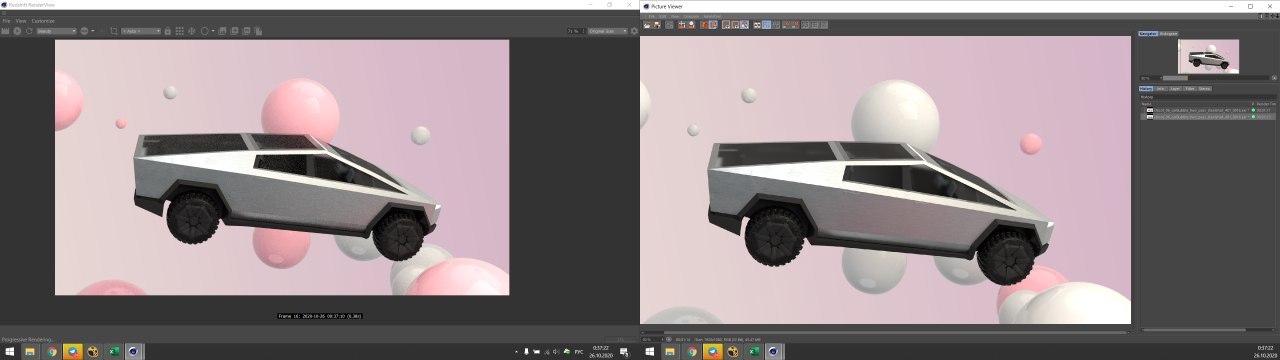Screen dimensions: 1280x360
Task: Select the crop region tool in RenderView
Action: [x=114, y=31]
